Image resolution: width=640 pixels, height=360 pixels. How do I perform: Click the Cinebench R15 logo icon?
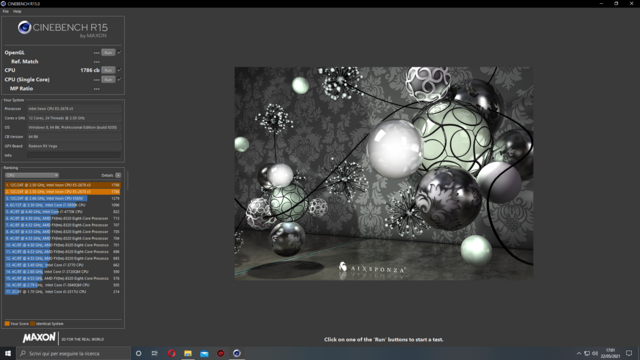click(x=24, y=27)
